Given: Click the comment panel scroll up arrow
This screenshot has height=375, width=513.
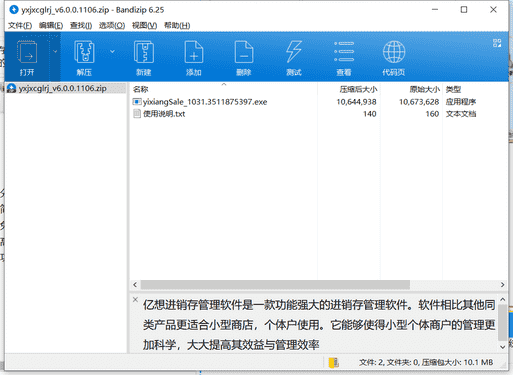Looking at the screenshot, I should pos(503,300).
